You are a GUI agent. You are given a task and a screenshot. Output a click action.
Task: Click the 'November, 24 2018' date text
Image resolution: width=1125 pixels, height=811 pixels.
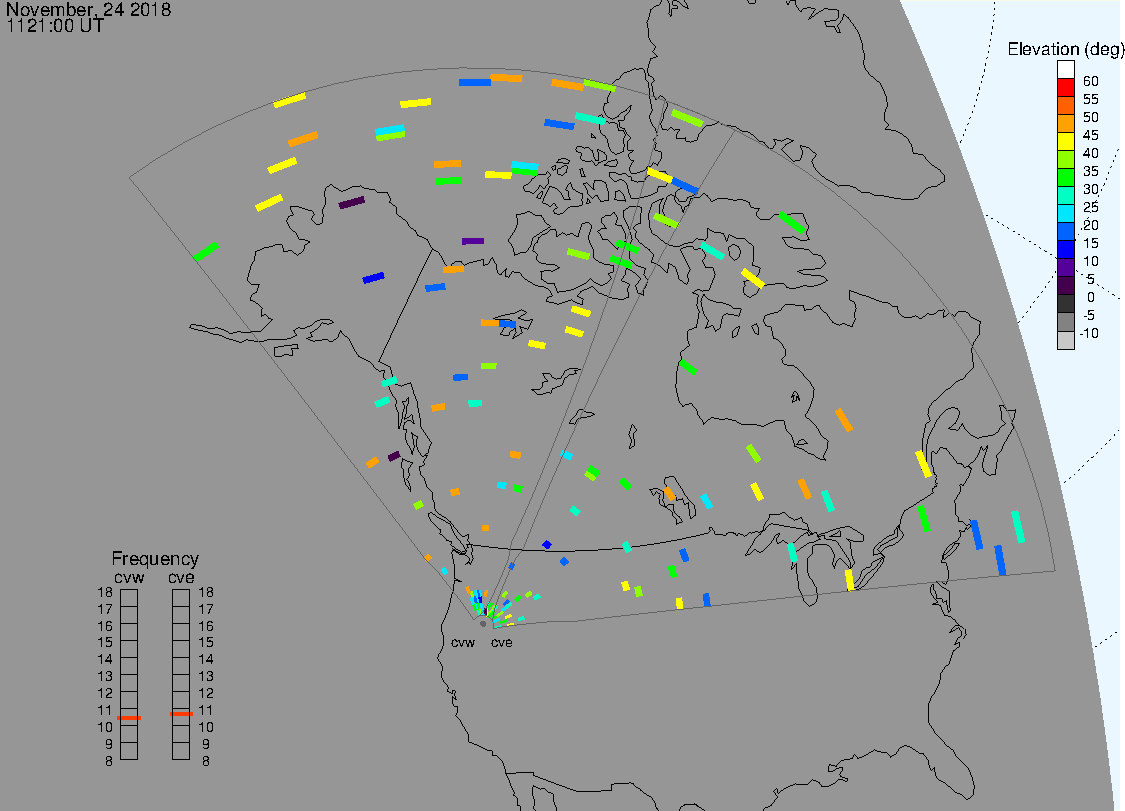pos(88,9)
